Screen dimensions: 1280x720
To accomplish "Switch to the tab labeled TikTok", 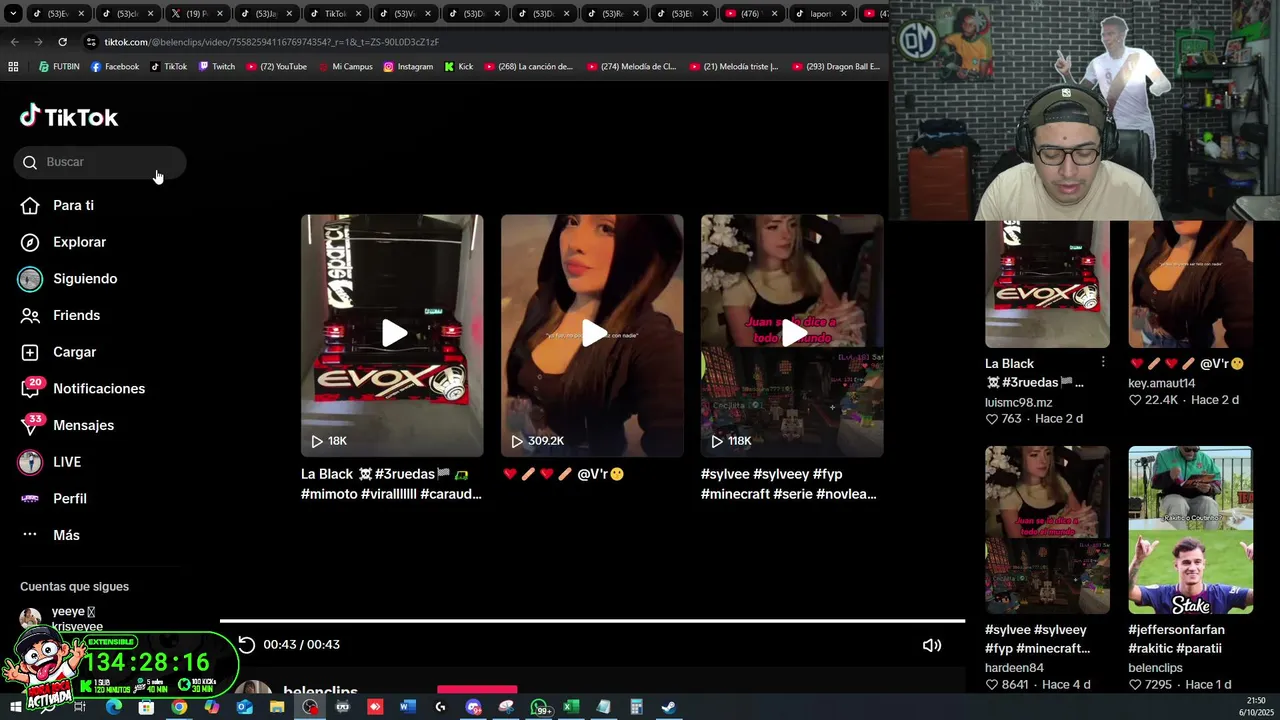I will pos(335,14).
